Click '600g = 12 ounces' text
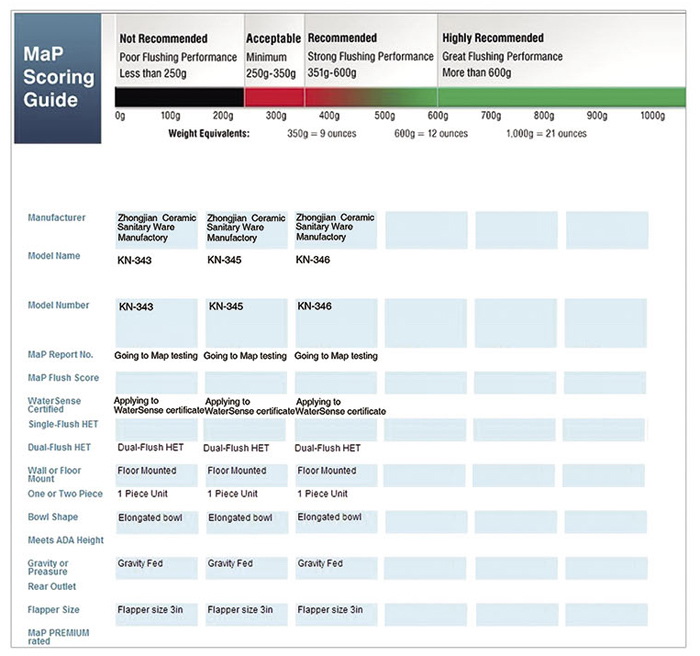This screenshot has width=700, height=656. (431, 134)
